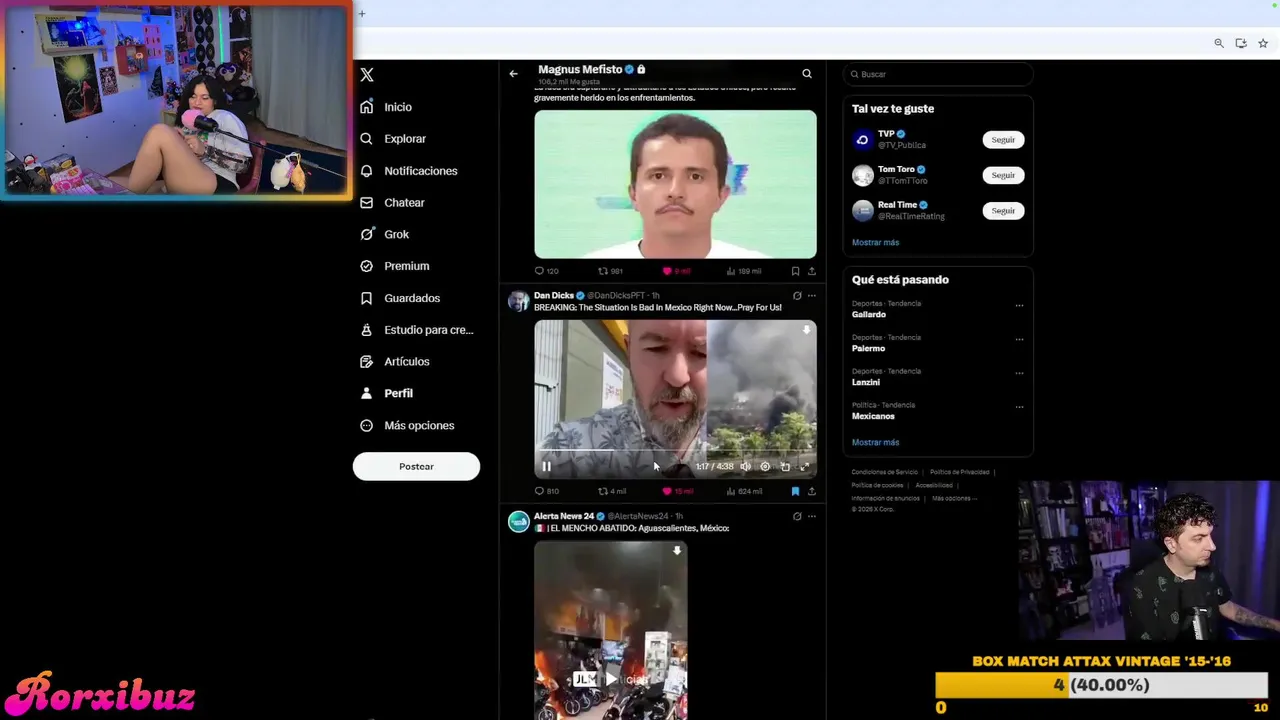Screen dimensions: 1280x720
Task: Expand Dan Dicks video to fullscreen
Action: pyautogui.click(x=804, y=466)
